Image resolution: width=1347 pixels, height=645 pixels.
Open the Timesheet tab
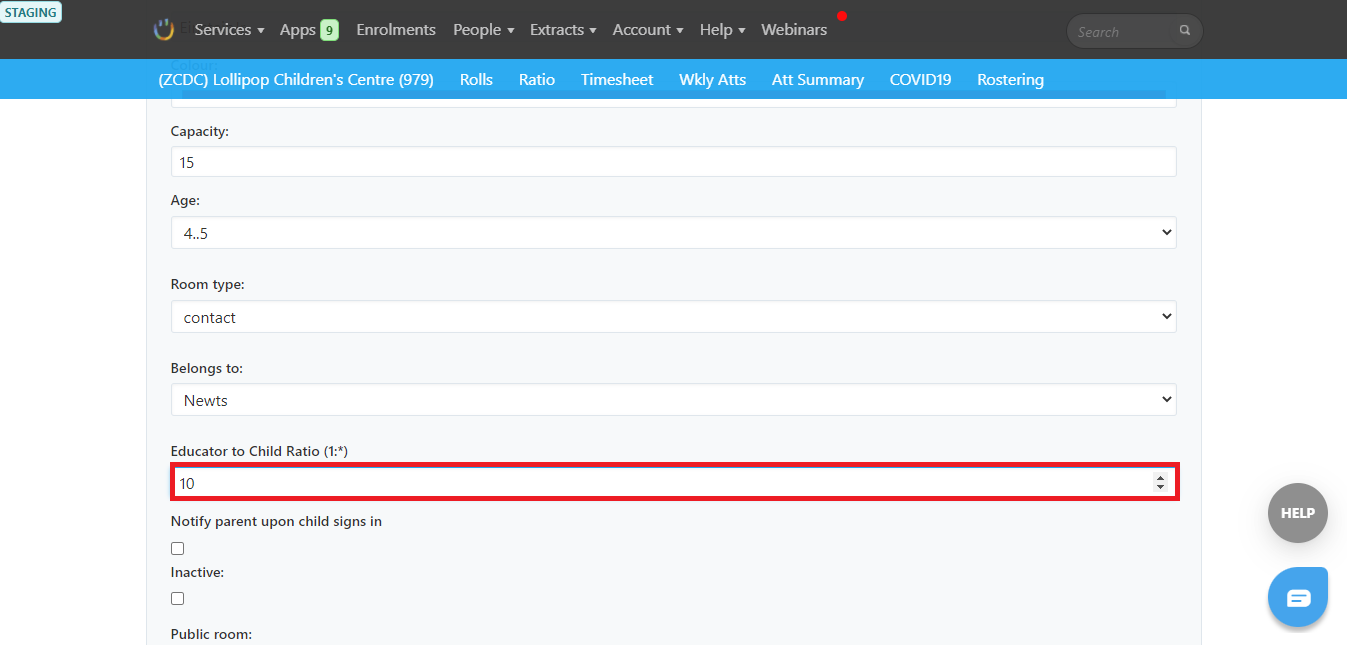tap(617, 80)
